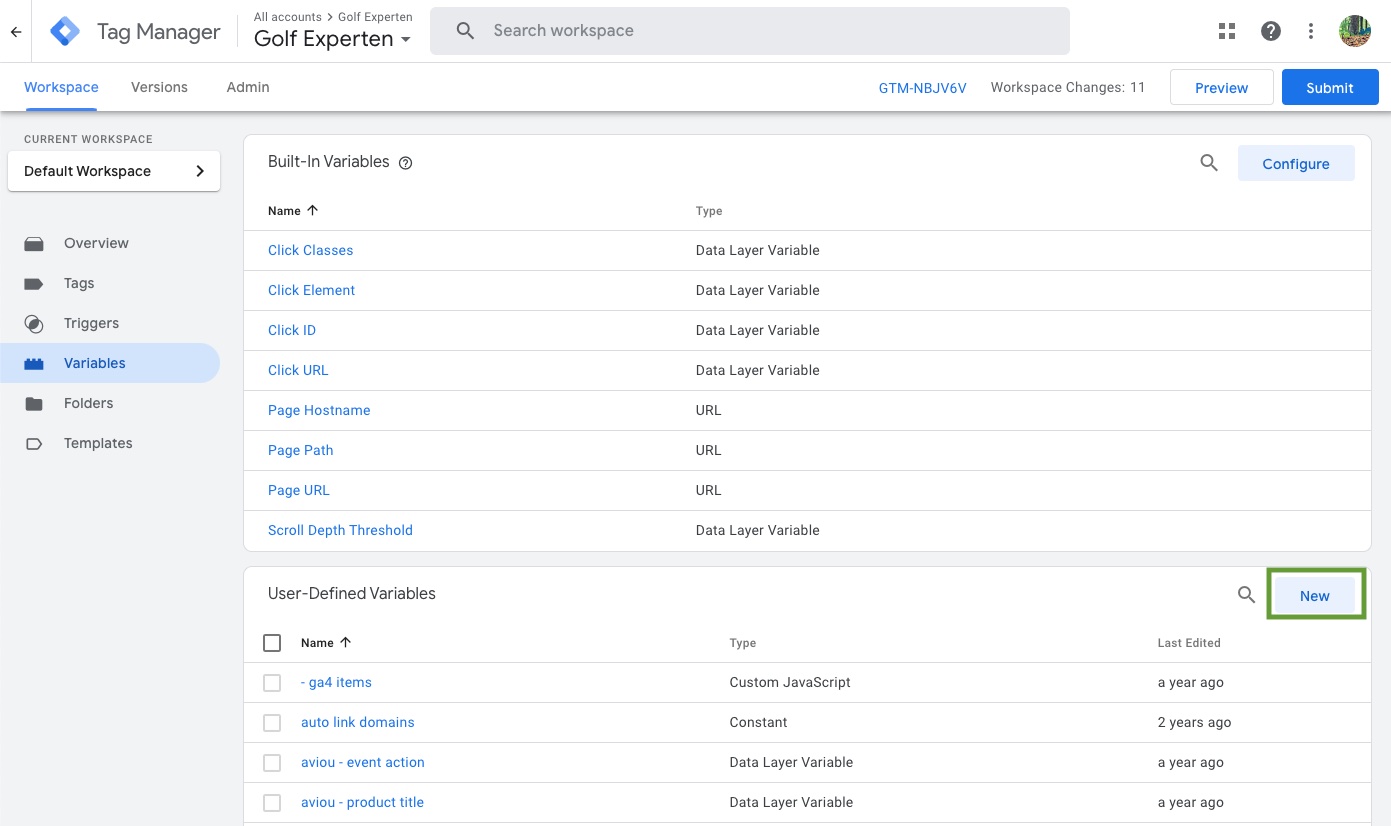Click the Type column header in User-Defined Variables
1391x826 pixels.
(x=743, y=643)
